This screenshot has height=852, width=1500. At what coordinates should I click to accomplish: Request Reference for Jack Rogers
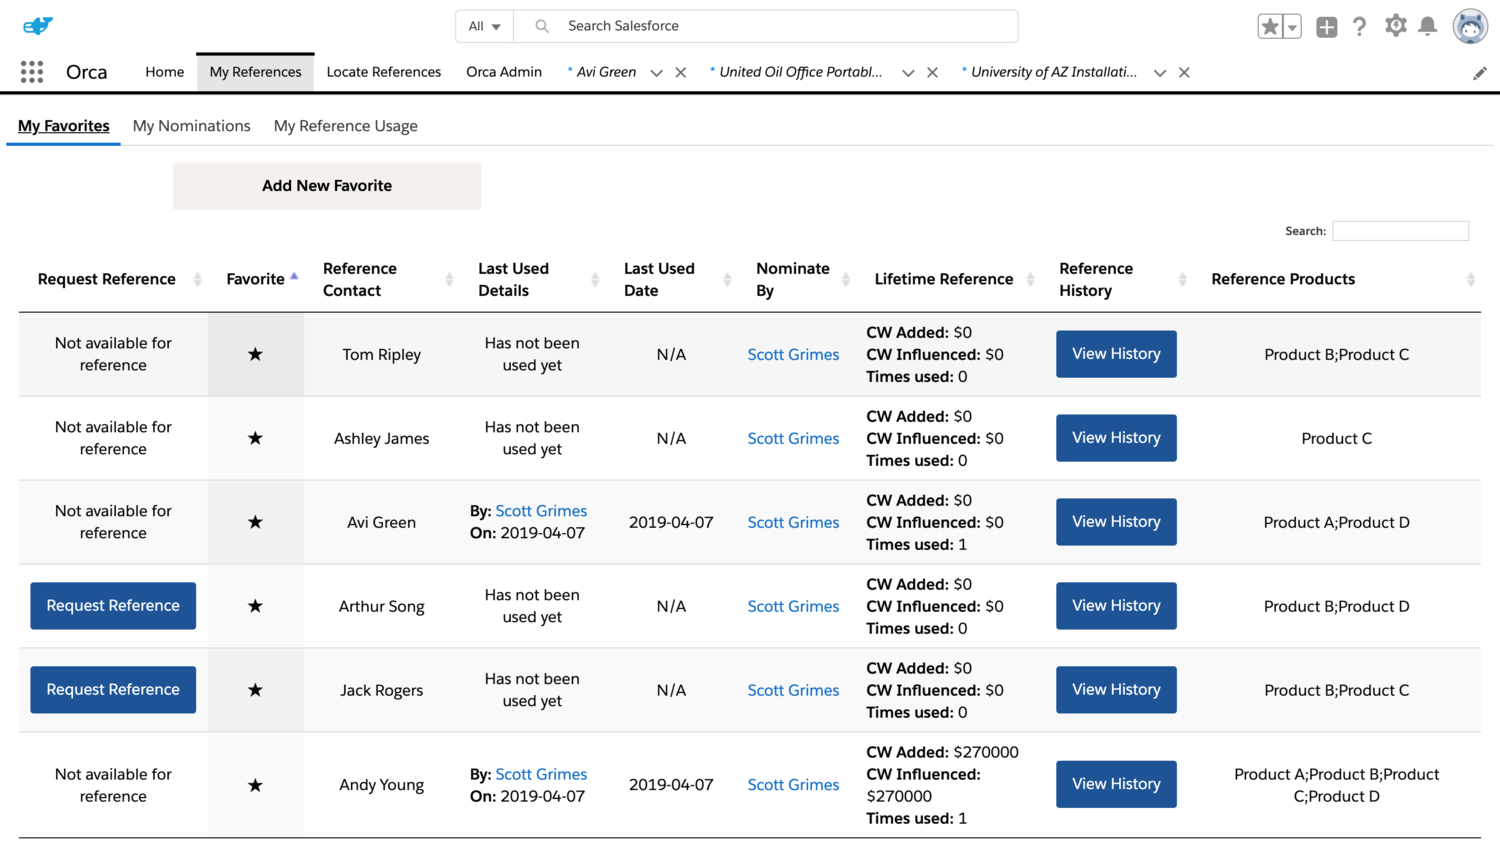coord(113,690)
